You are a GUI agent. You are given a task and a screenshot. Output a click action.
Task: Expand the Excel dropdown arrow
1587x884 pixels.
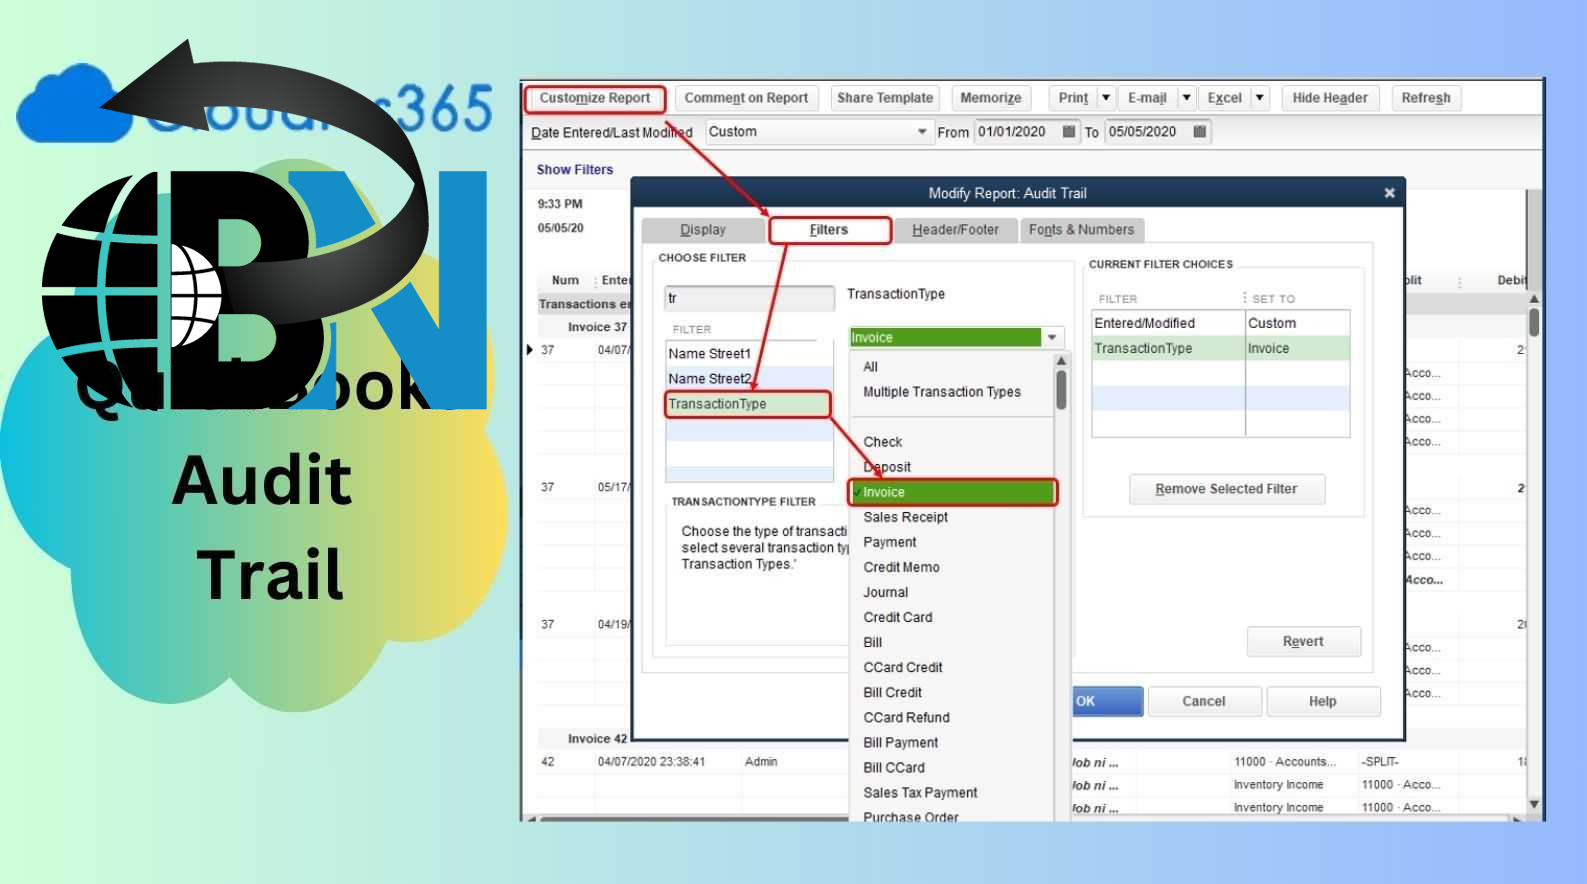[x=1260, y=98]
